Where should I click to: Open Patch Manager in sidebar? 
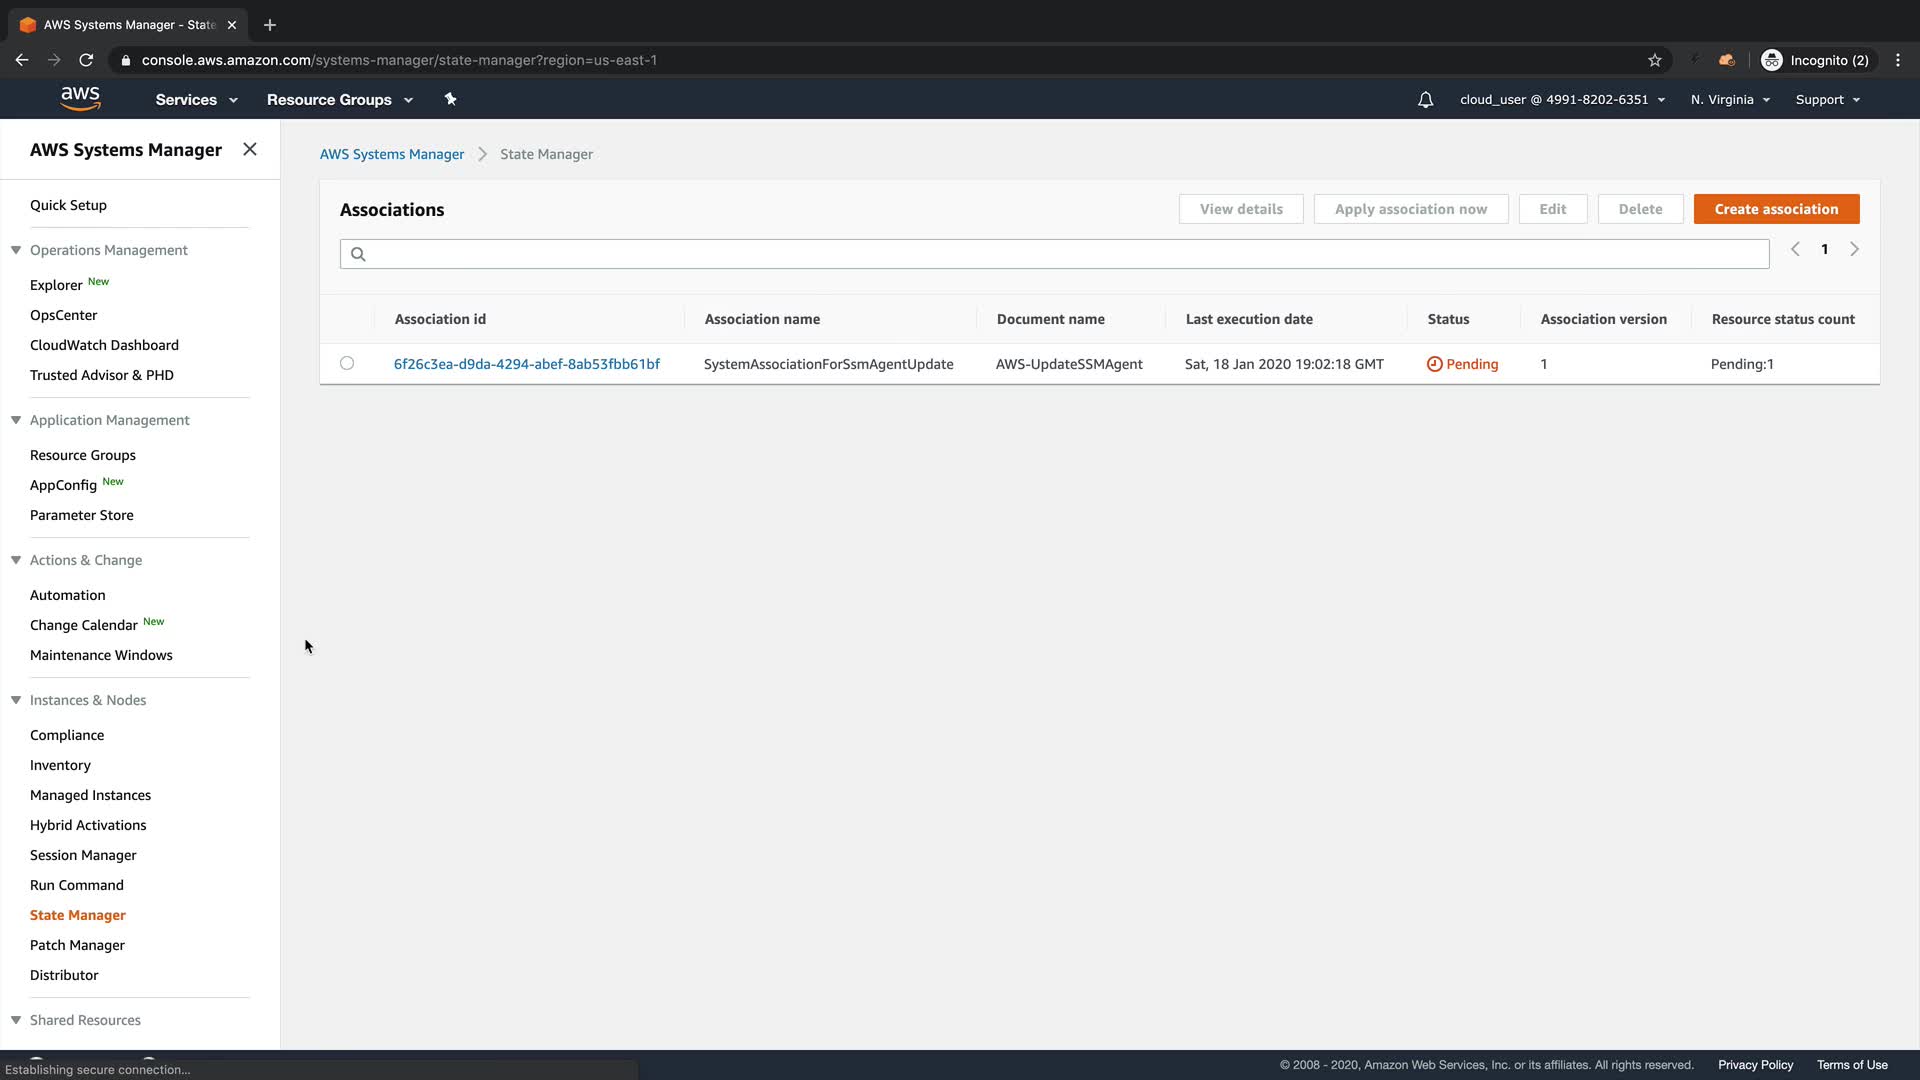[77, 945]
